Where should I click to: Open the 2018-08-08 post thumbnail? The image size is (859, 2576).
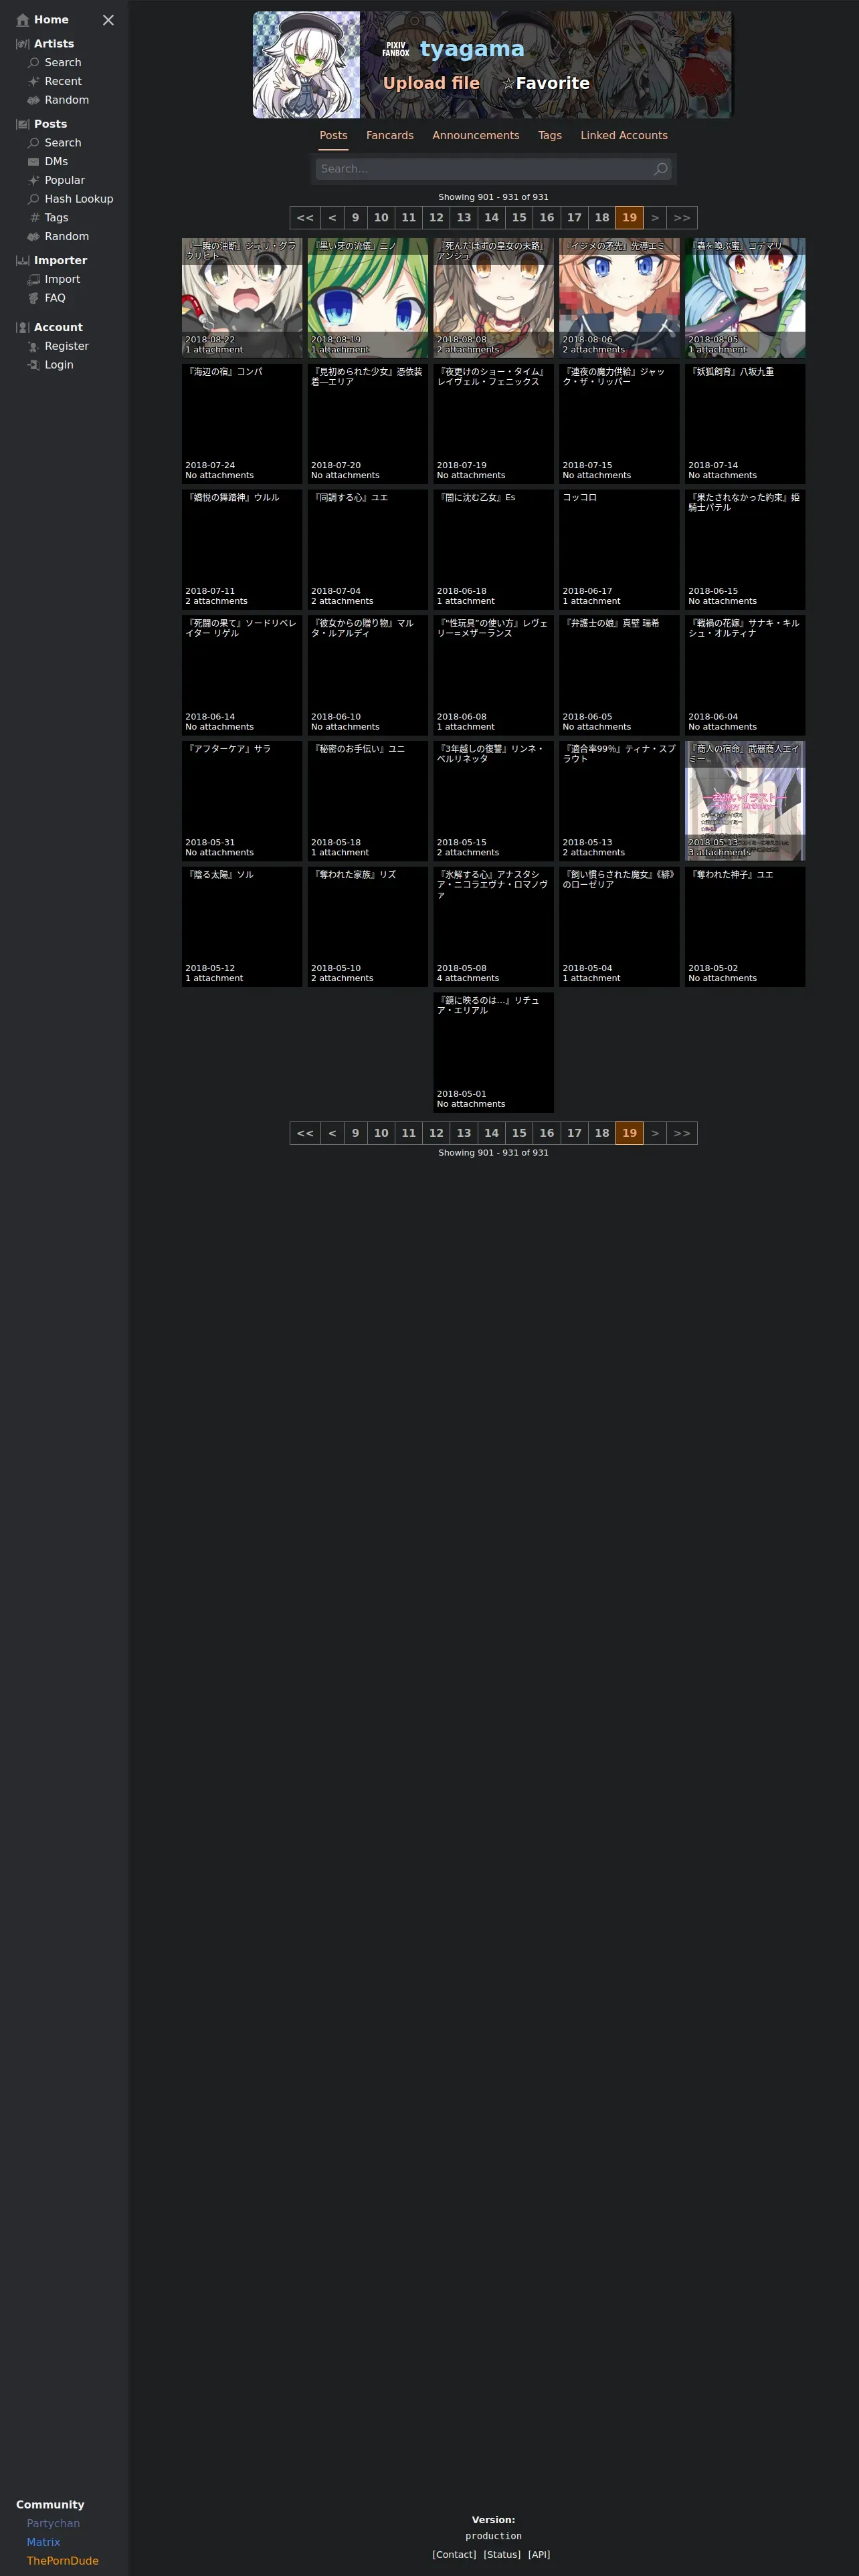coord(493,298)
